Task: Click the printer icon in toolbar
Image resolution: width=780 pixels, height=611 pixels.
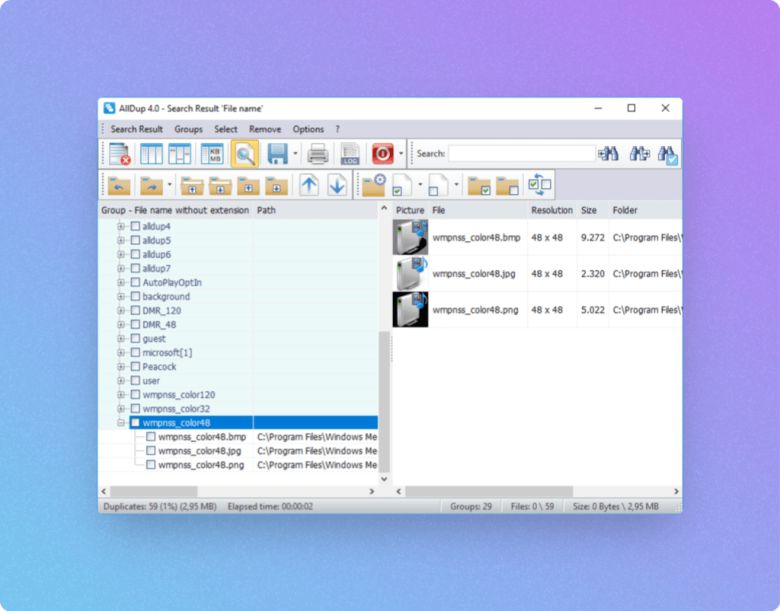Action: tap(318, 154)
